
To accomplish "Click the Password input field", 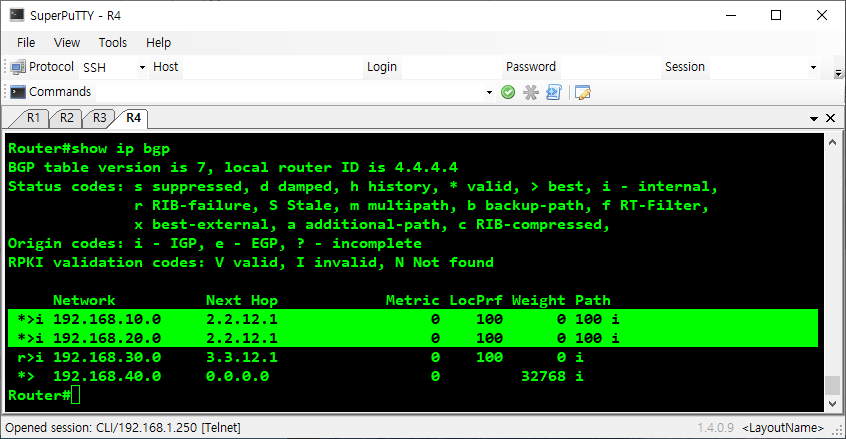I will tap(611, 67).
